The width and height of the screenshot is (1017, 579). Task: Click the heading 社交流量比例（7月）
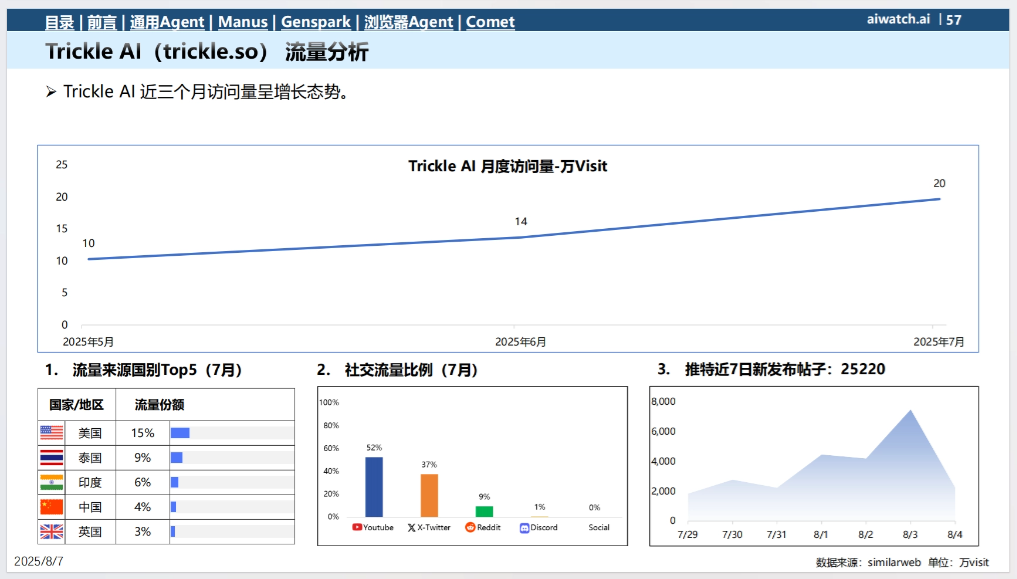411,370
